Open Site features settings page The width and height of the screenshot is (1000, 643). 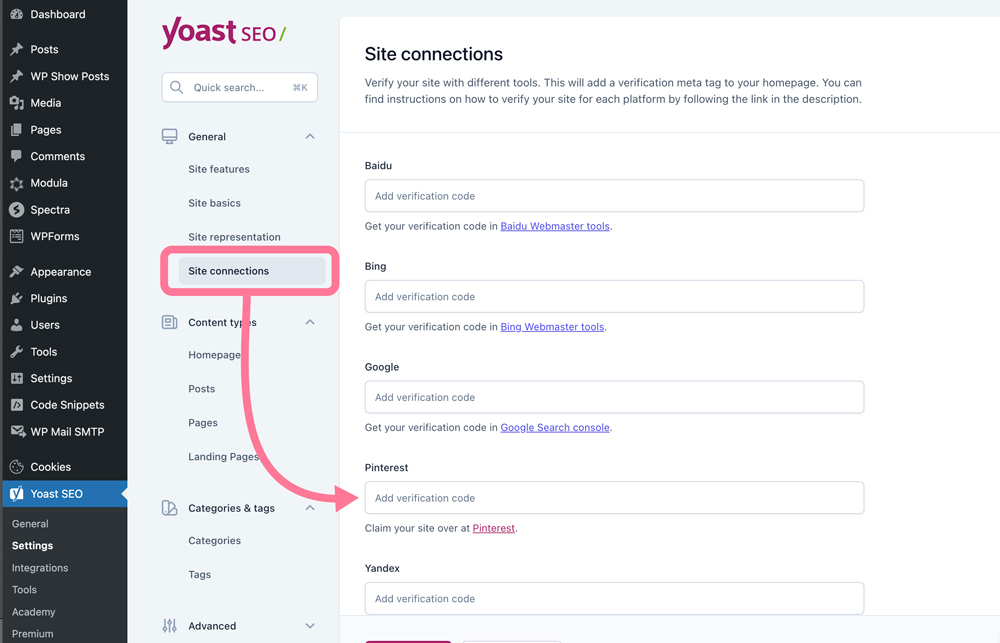tap(219, 169)
